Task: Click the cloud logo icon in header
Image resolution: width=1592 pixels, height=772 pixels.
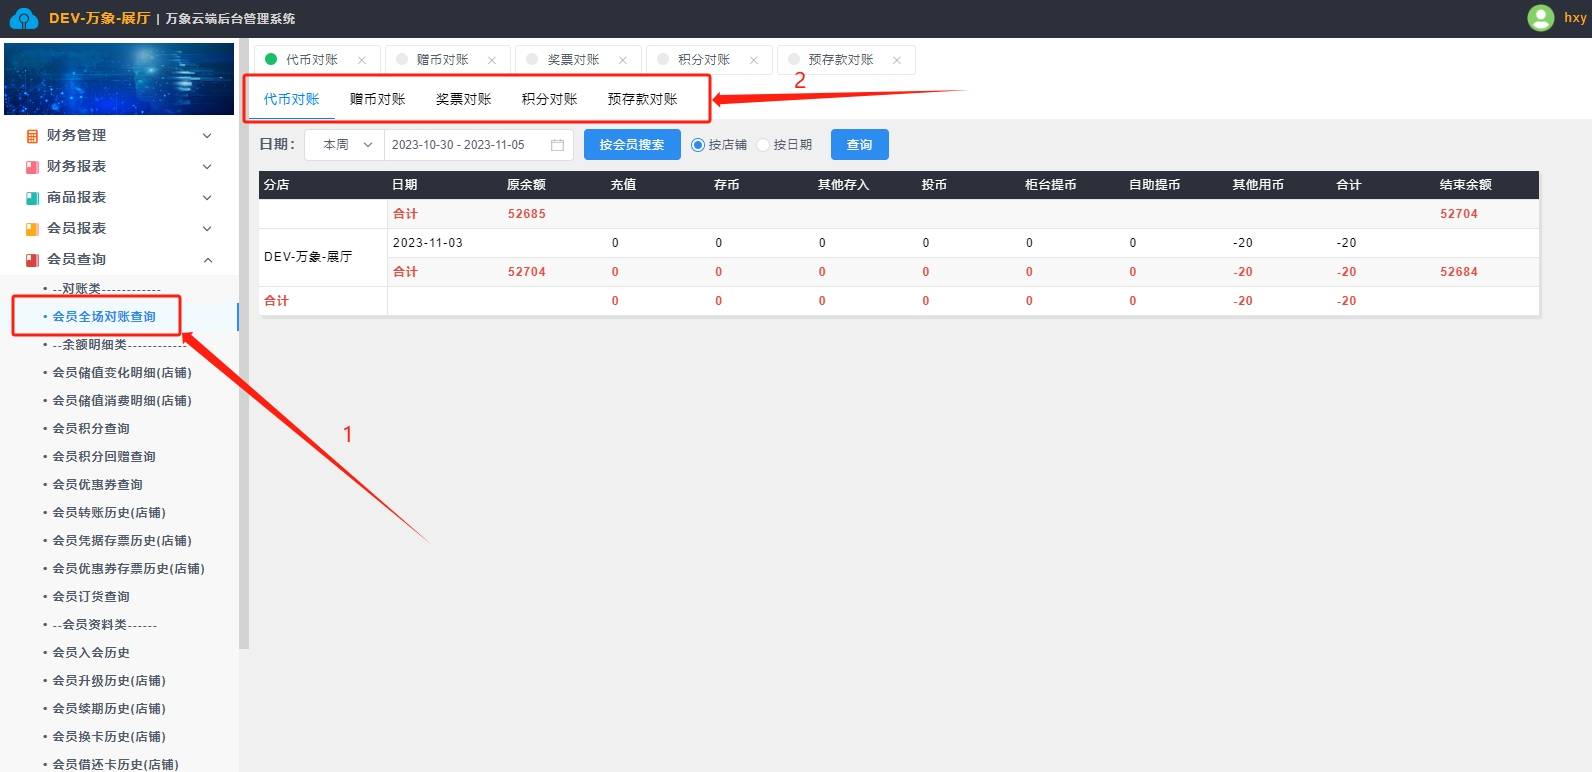Action: point(23,18)
